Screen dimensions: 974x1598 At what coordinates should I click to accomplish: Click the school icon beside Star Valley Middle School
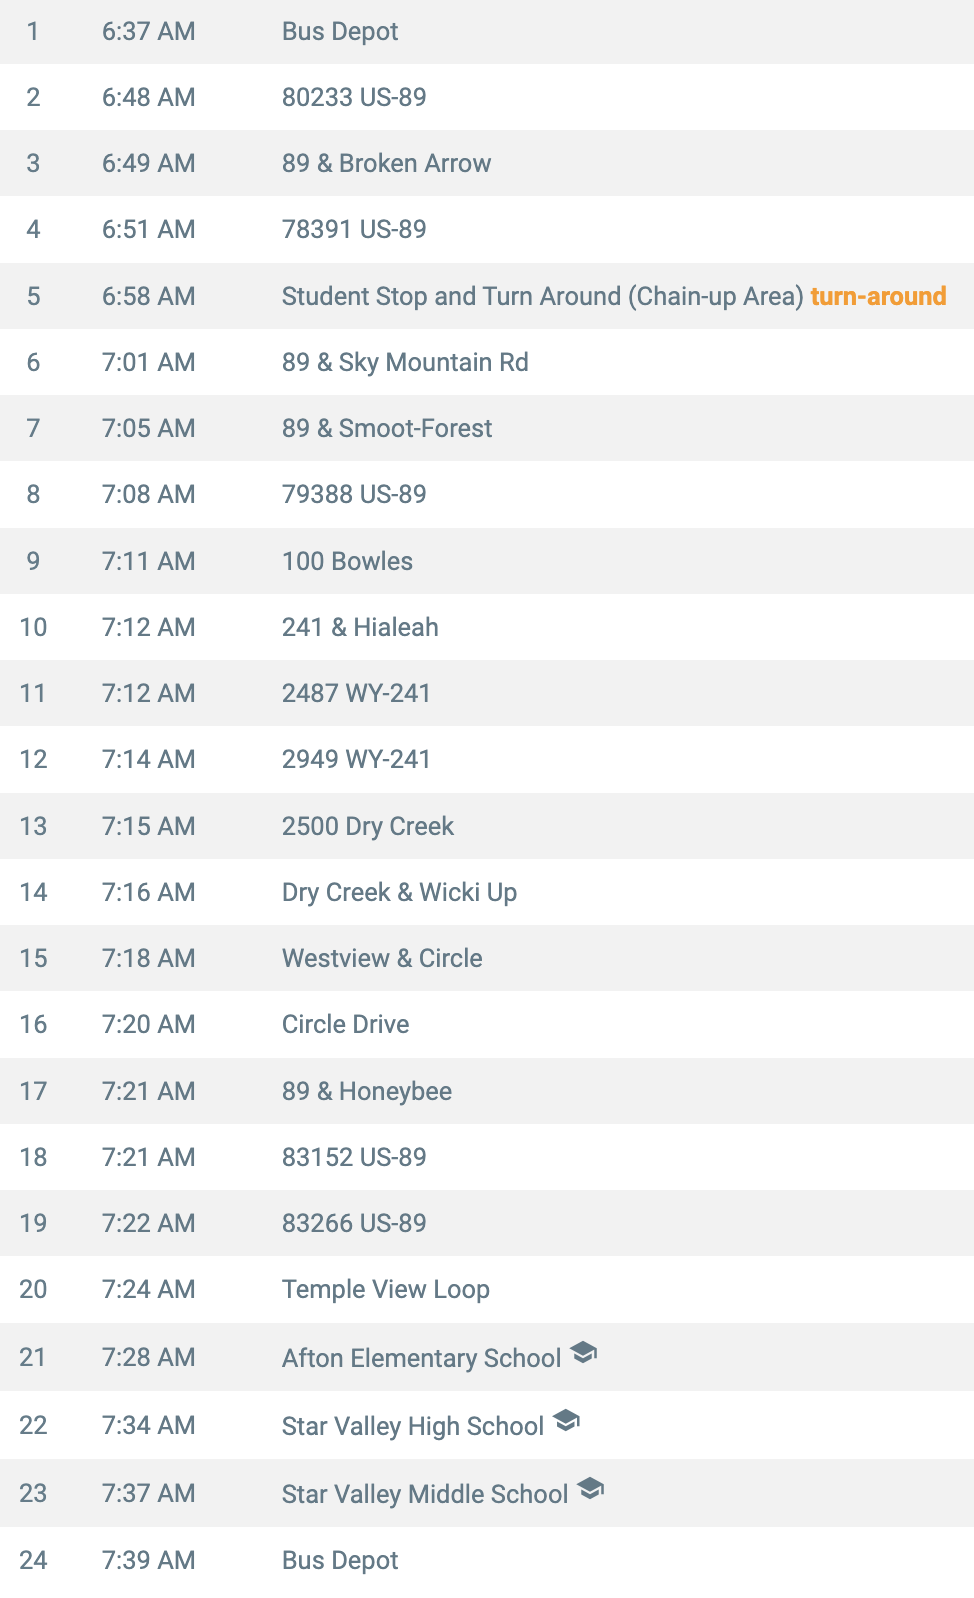pyautogui.click(x=590, y=1488)
